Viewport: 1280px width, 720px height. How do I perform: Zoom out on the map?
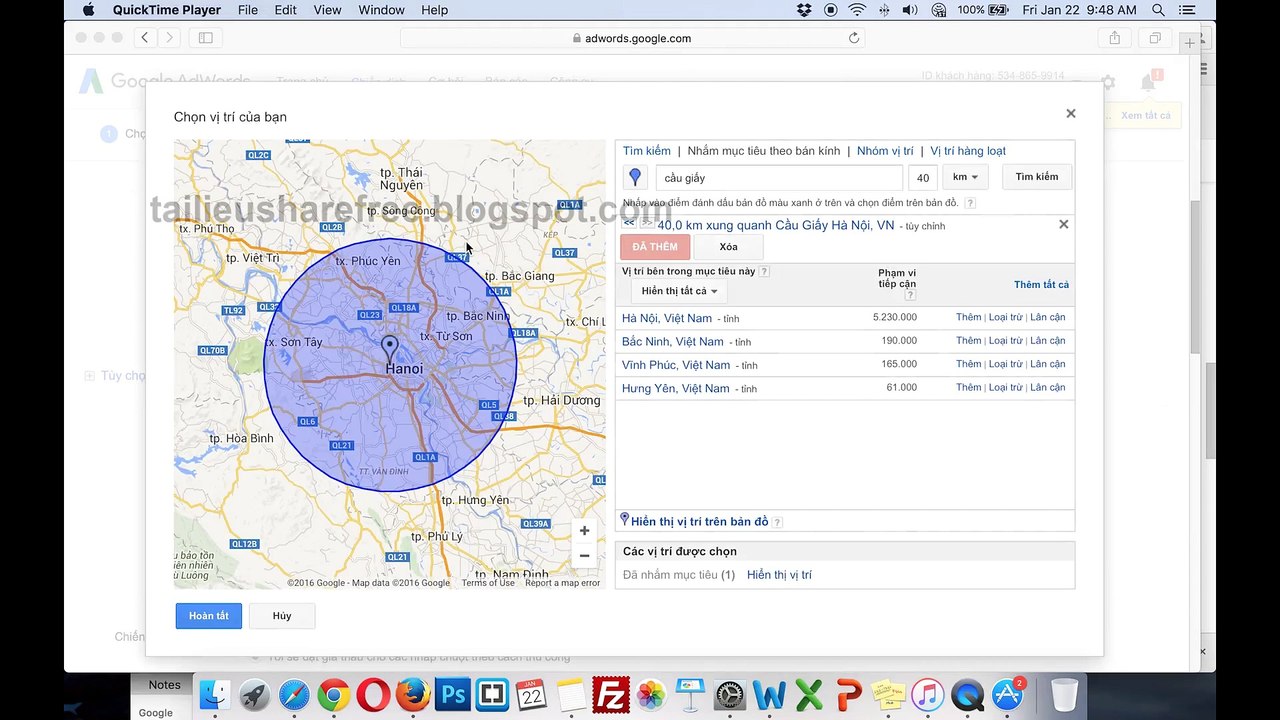pos(584,556)
